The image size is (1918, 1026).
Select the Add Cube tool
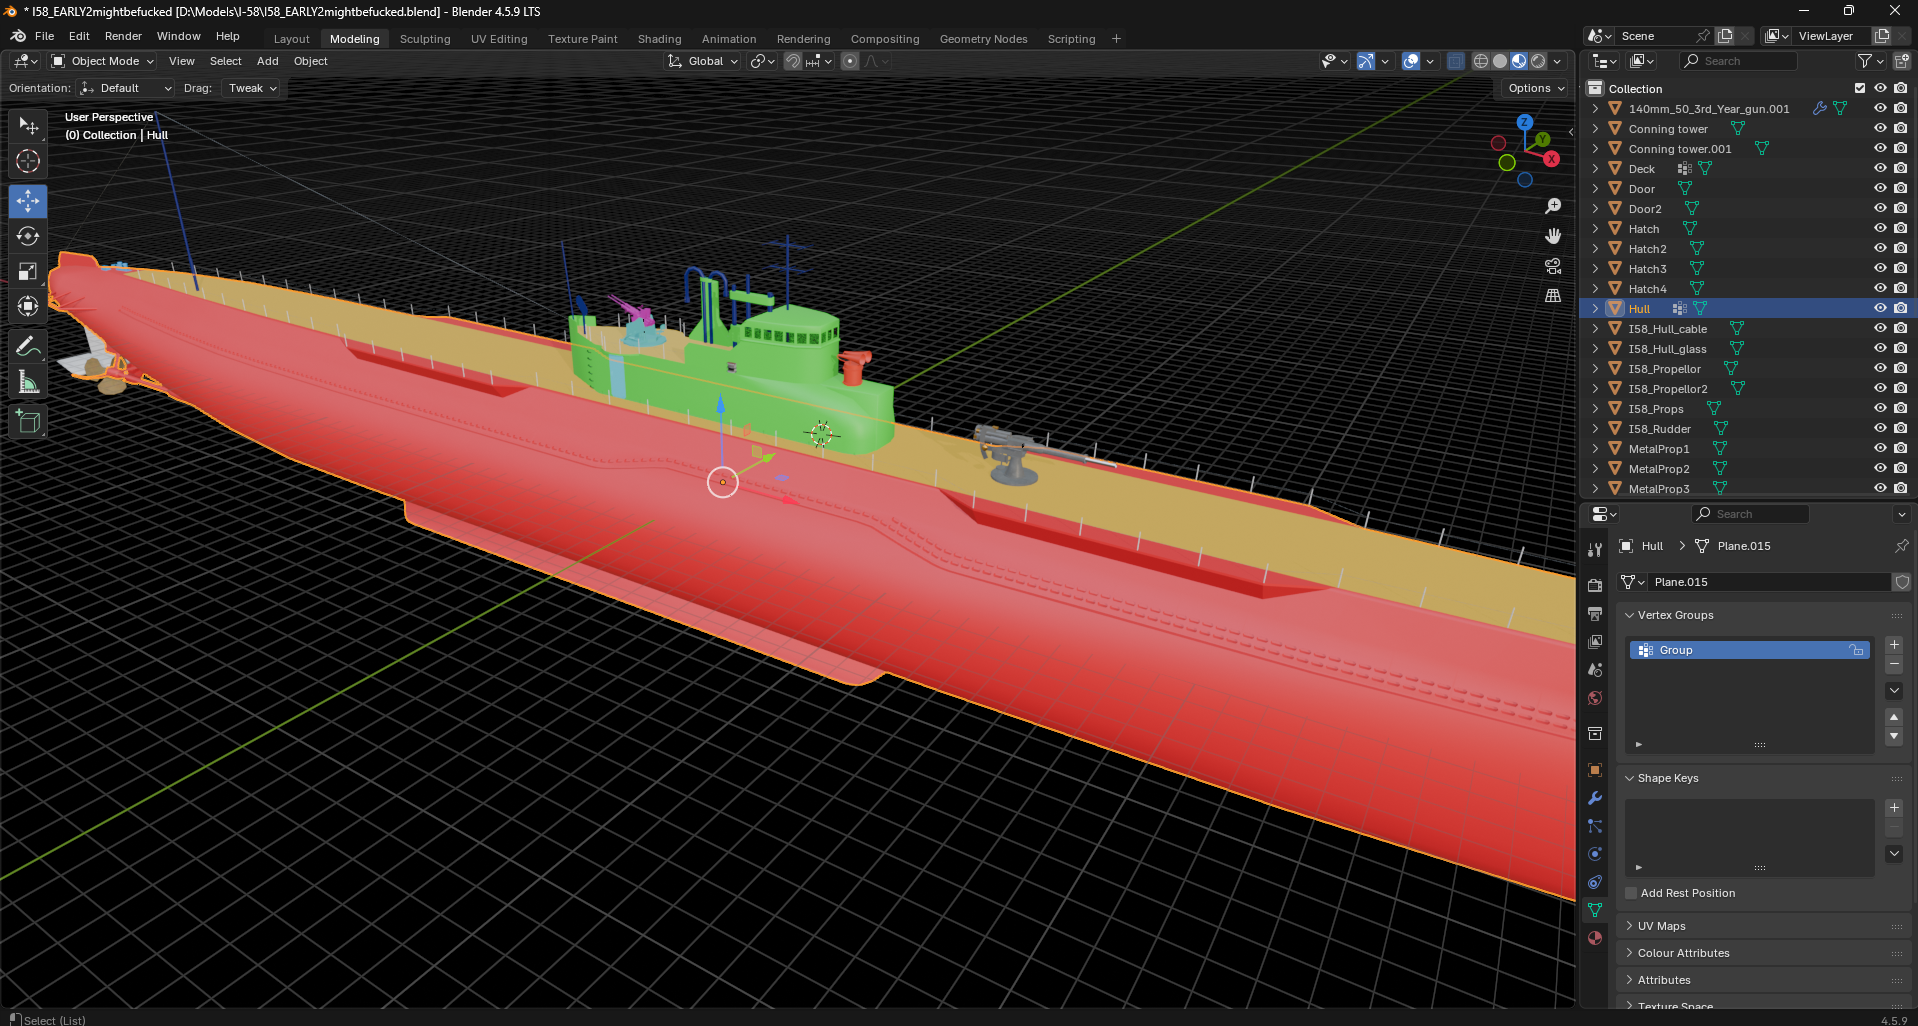[28, 422]
